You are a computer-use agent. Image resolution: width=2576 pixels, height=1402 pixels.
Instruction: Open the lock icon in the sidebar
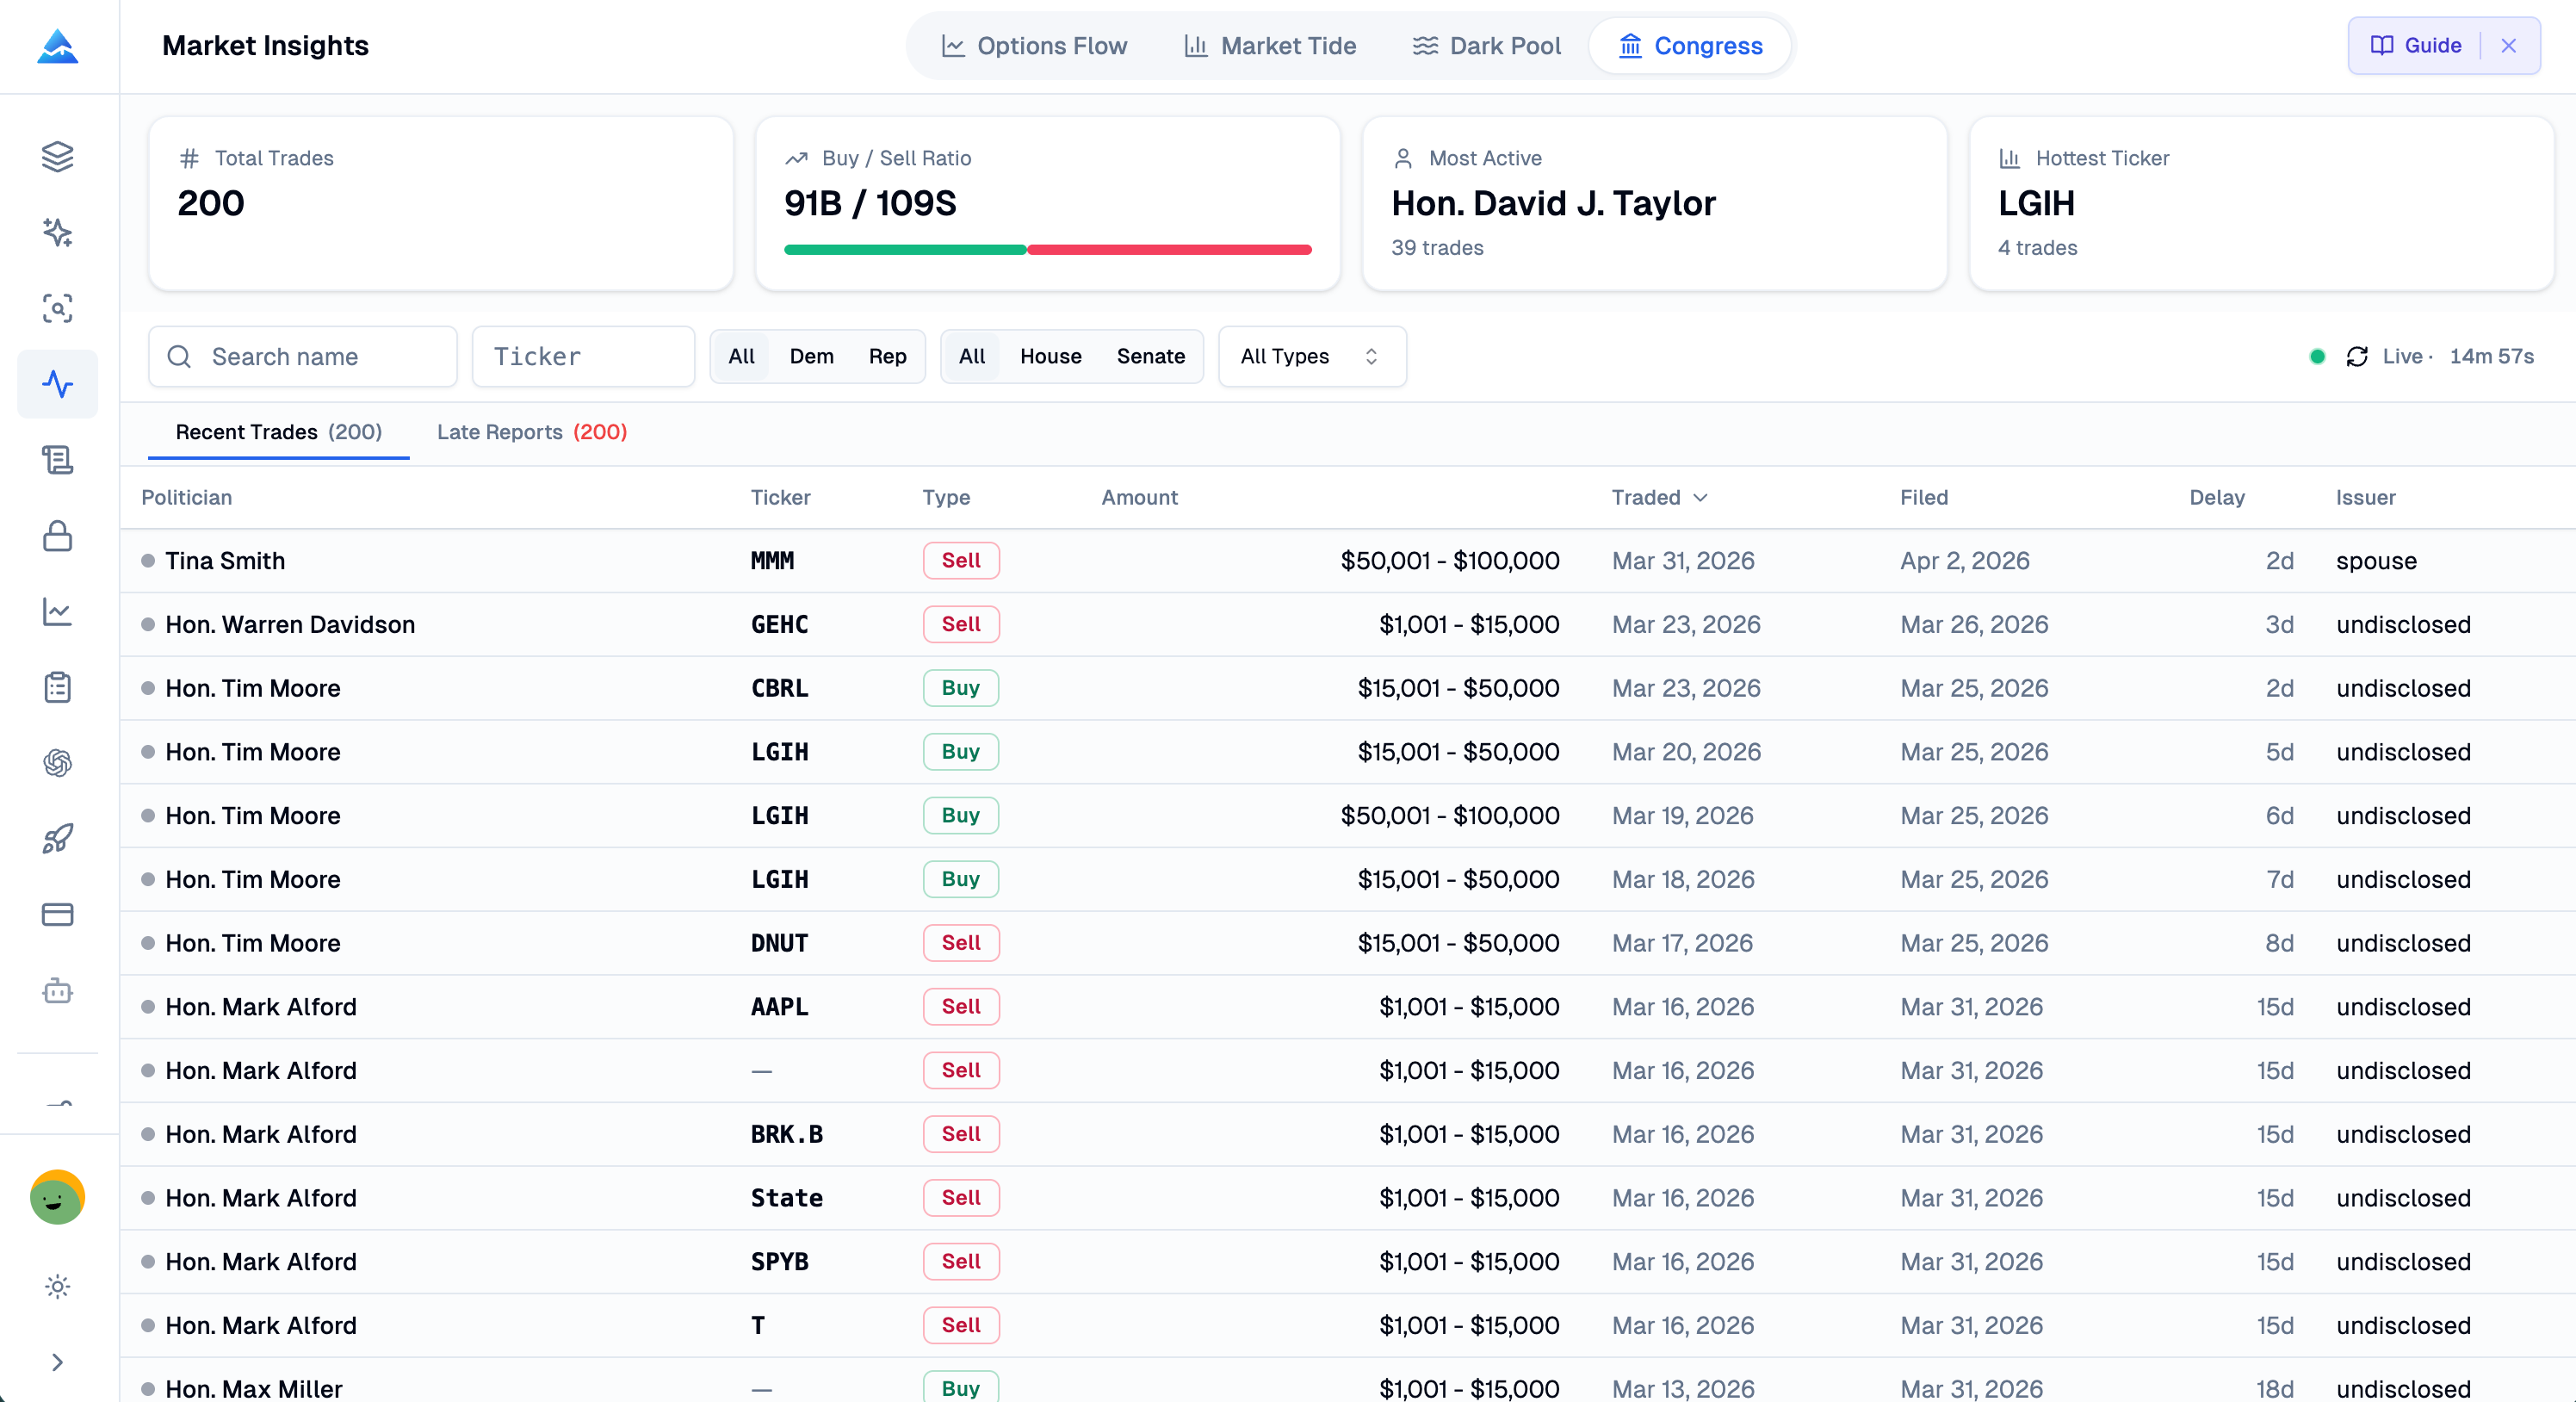coord(57,536)
